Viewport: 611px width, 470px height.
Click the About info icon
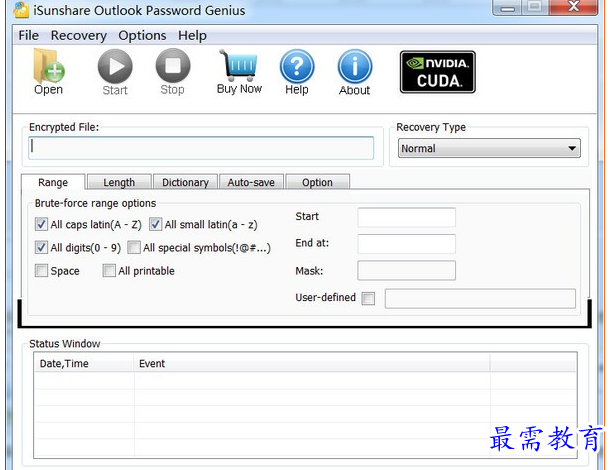pyautogui.click(x=355, y=72)
